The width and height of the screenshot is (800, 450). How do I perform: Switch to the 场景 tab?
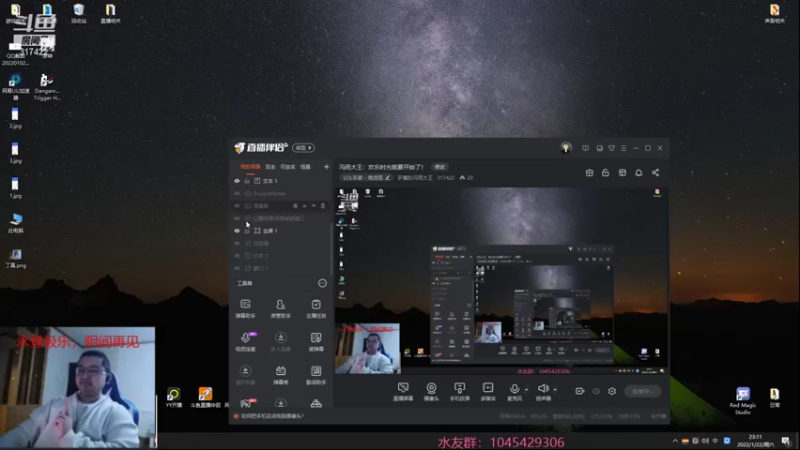(305, 167)
